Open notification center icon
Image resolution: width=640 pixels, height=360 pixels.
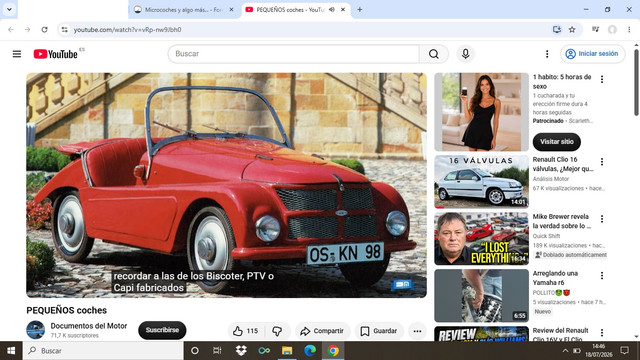pos(624,350)
